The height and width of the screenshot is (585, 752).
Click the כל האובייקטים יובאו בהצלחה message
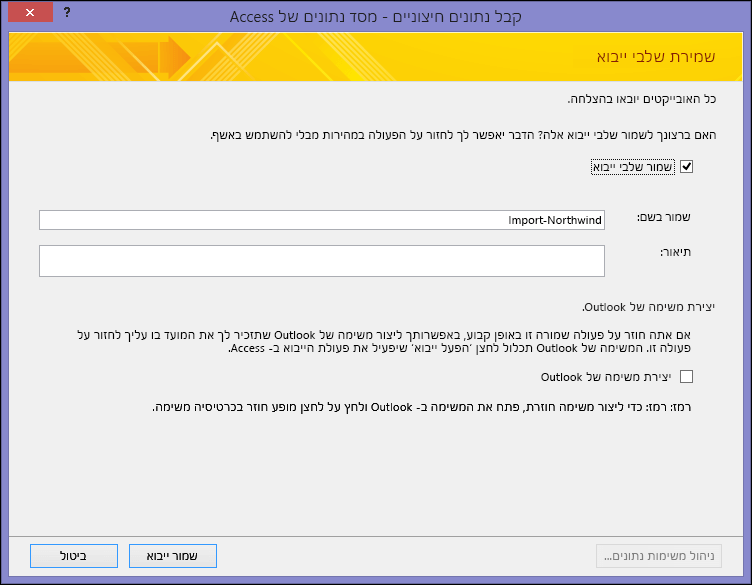[x=642, y=99]
